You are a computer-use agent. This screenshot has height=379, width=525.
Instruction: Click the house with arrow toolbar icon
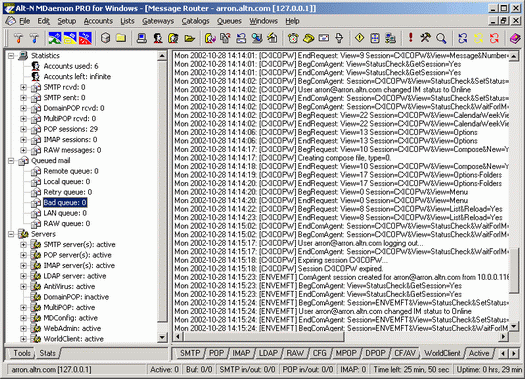coord(272,38)
